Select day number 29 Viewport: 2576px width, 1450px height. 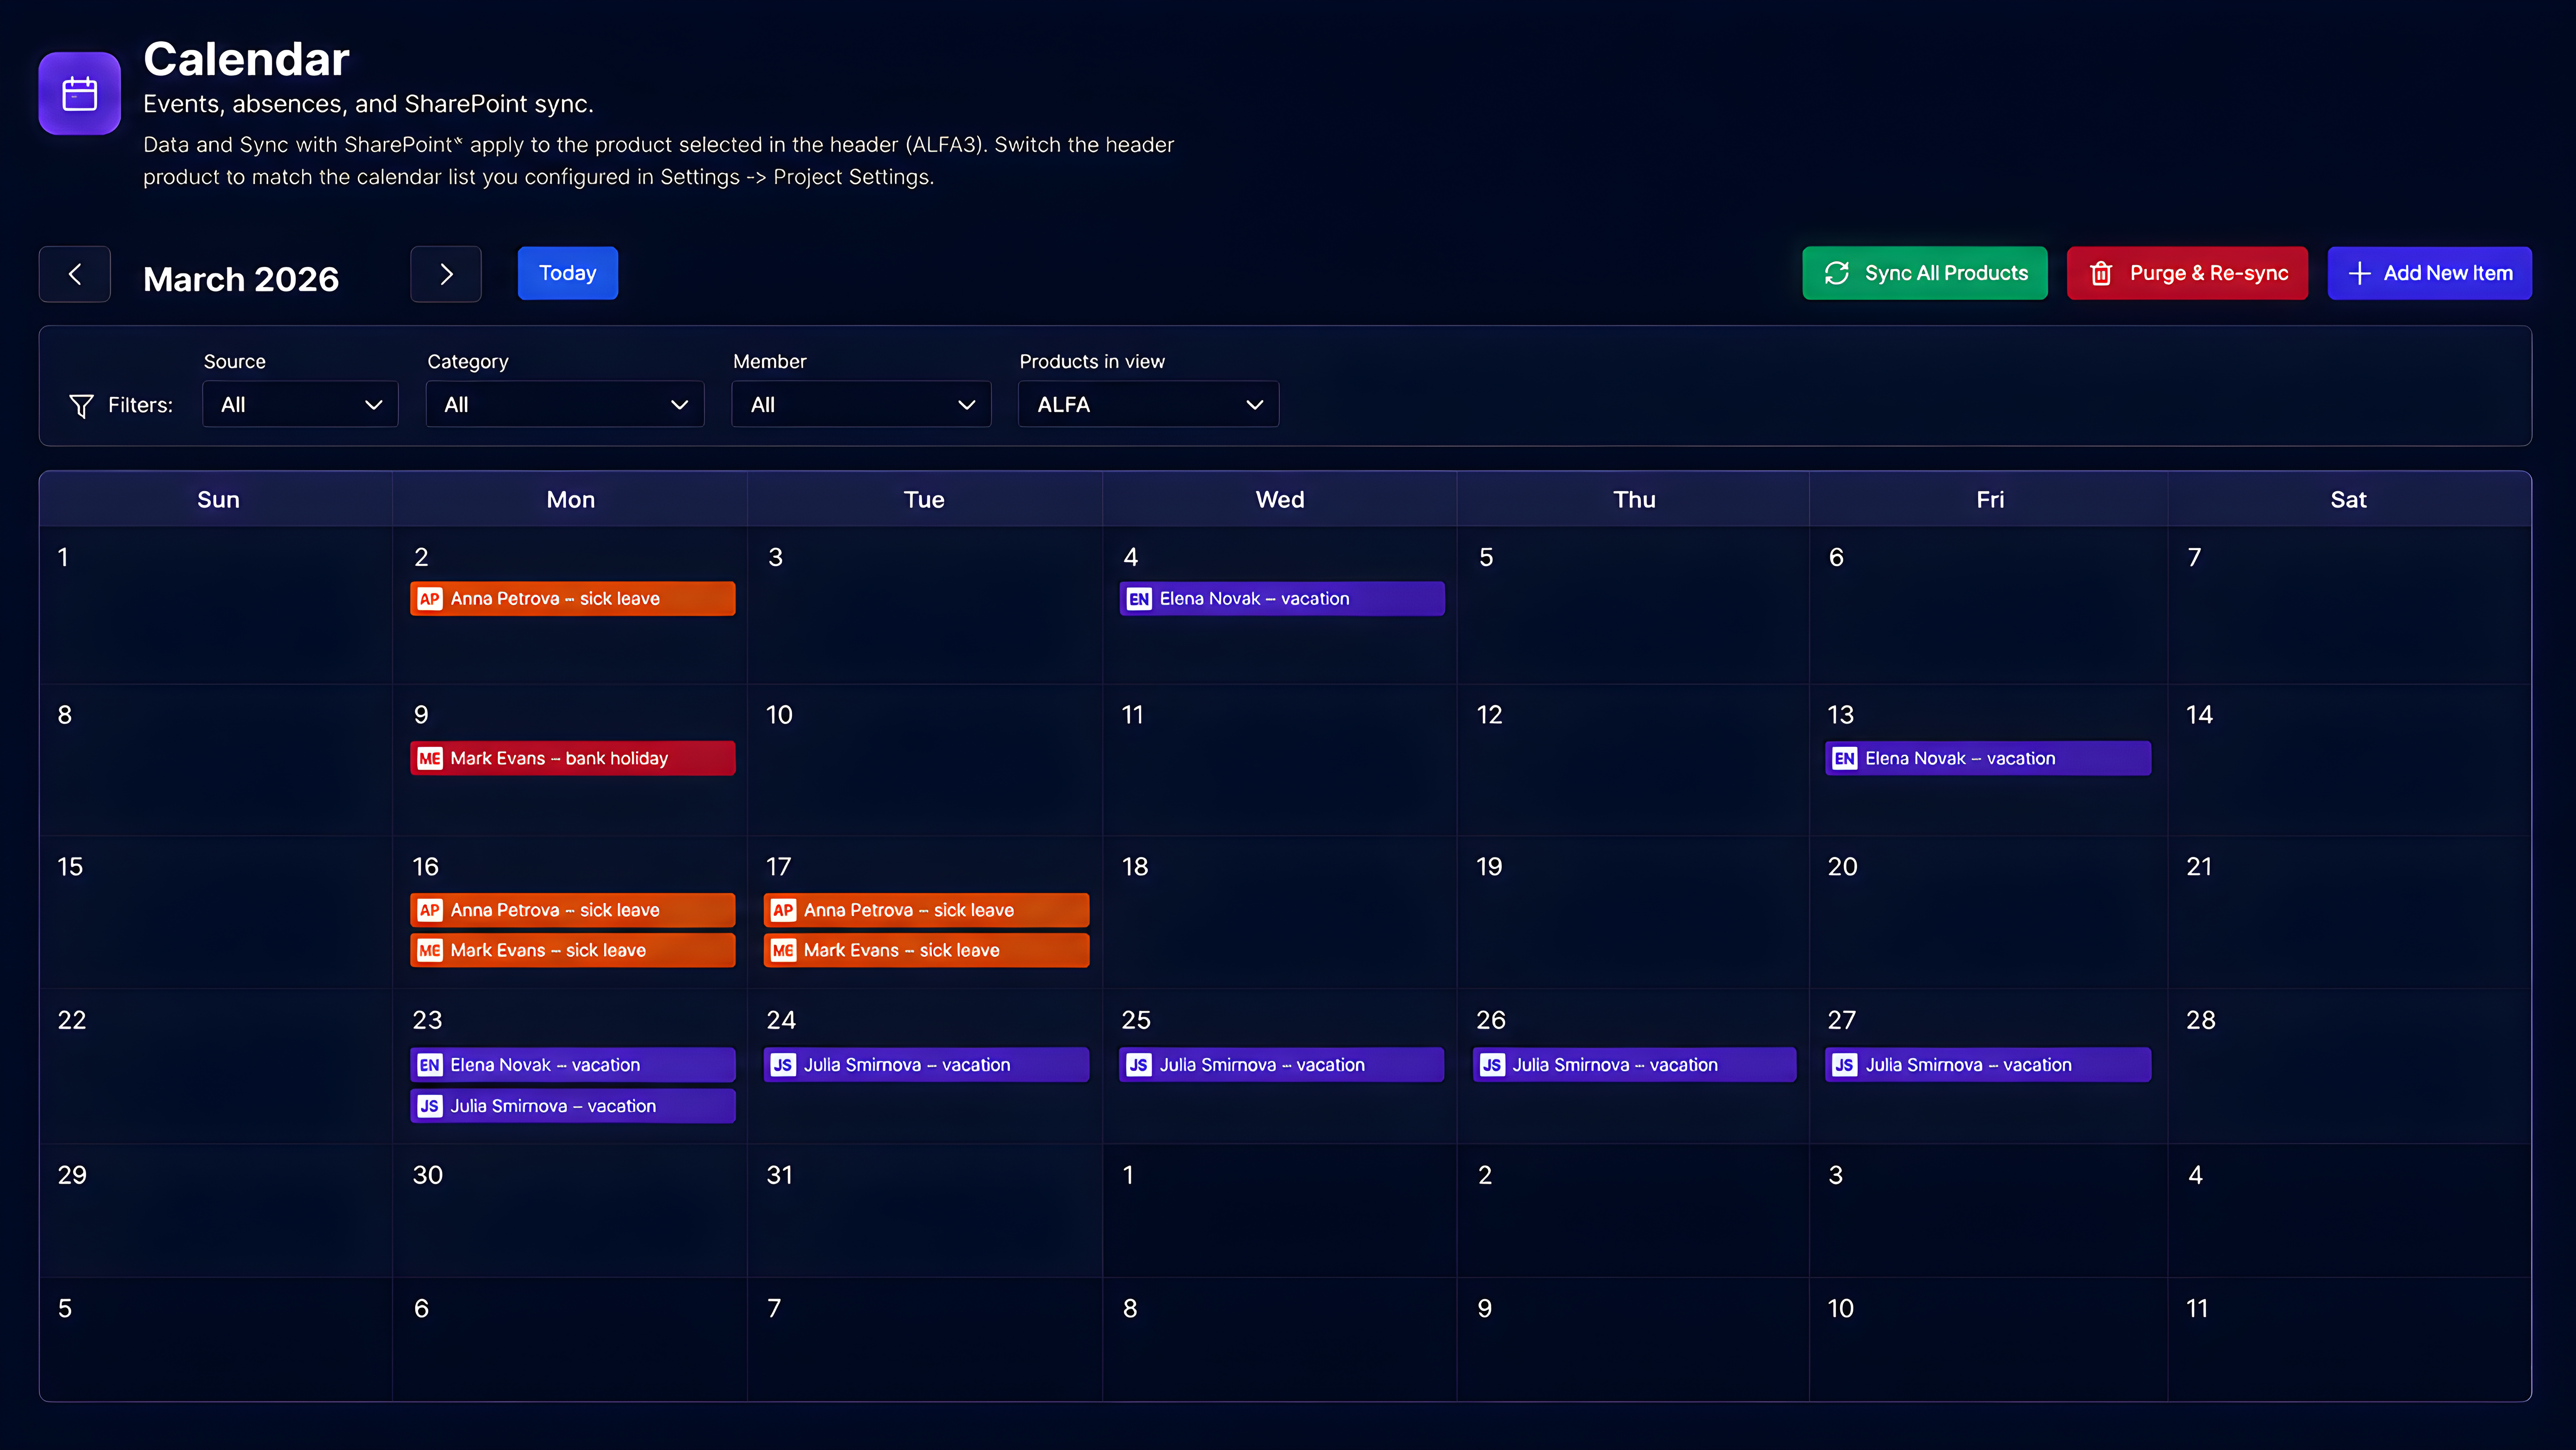click(x=72, y=1175)
